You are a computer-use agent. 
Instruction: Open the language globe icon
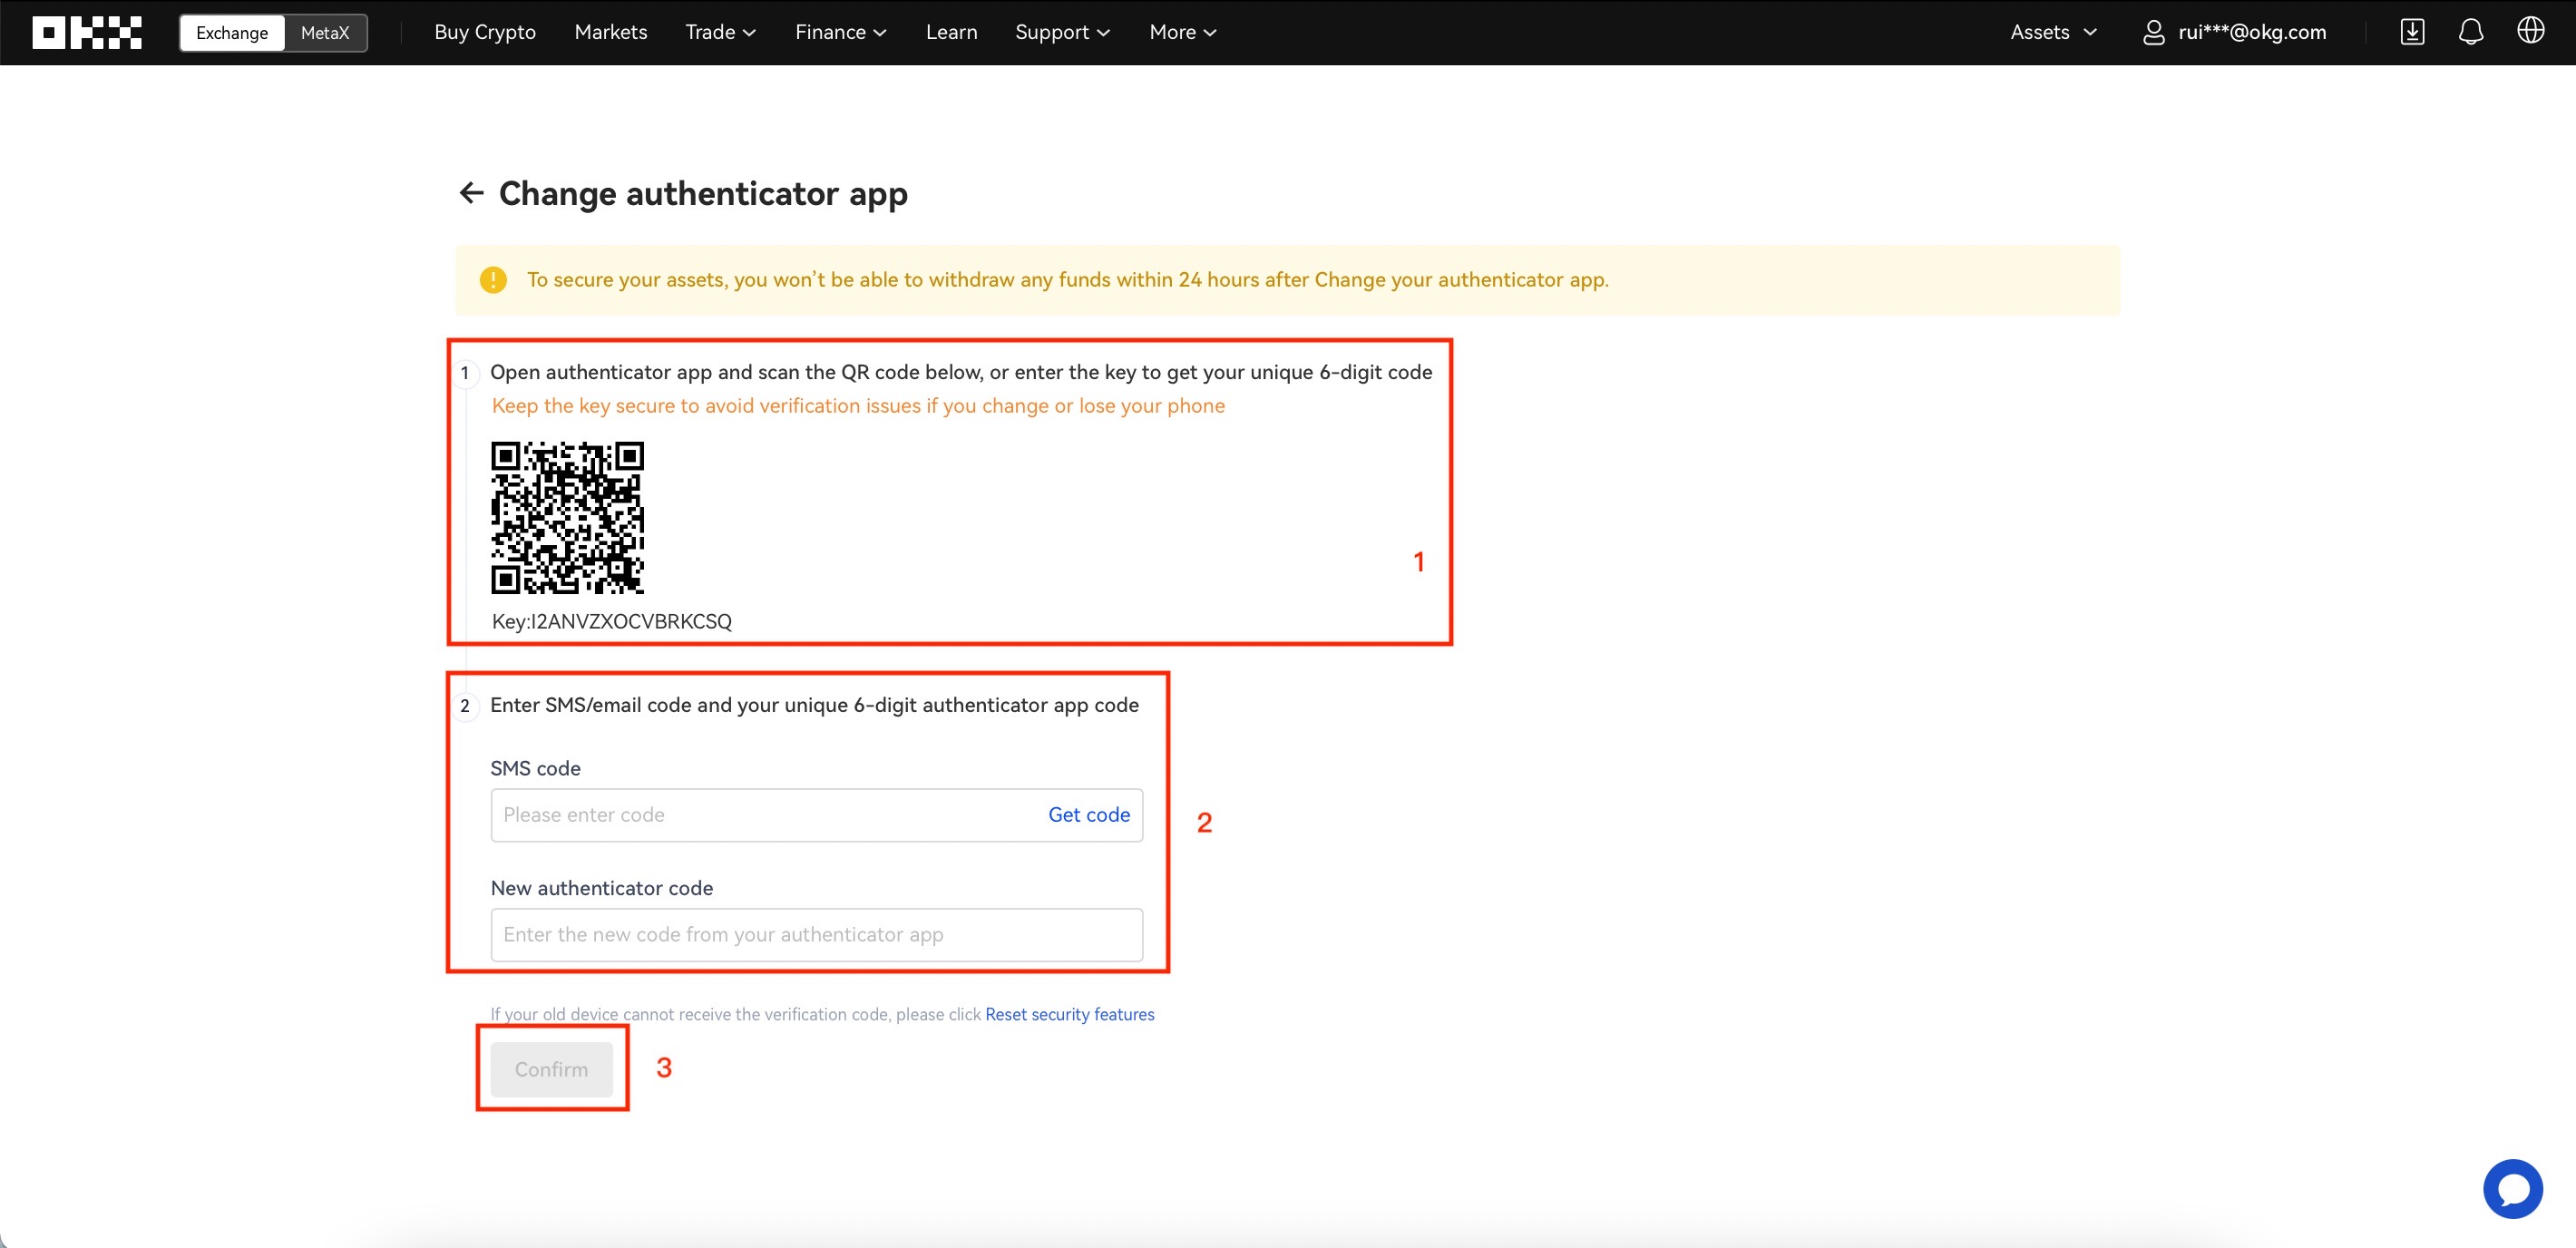point(2531,31)
